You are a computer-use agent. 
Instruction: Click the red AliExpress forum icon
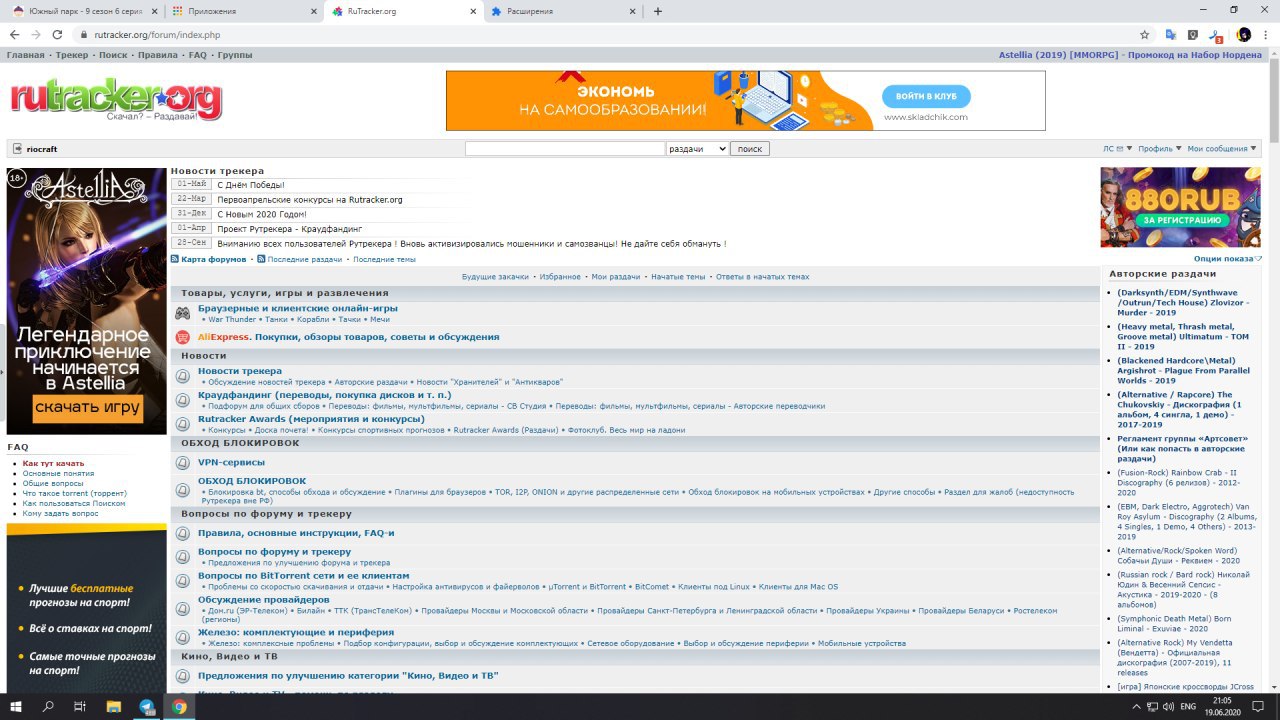pyautogui.click(x=183, y=337)
